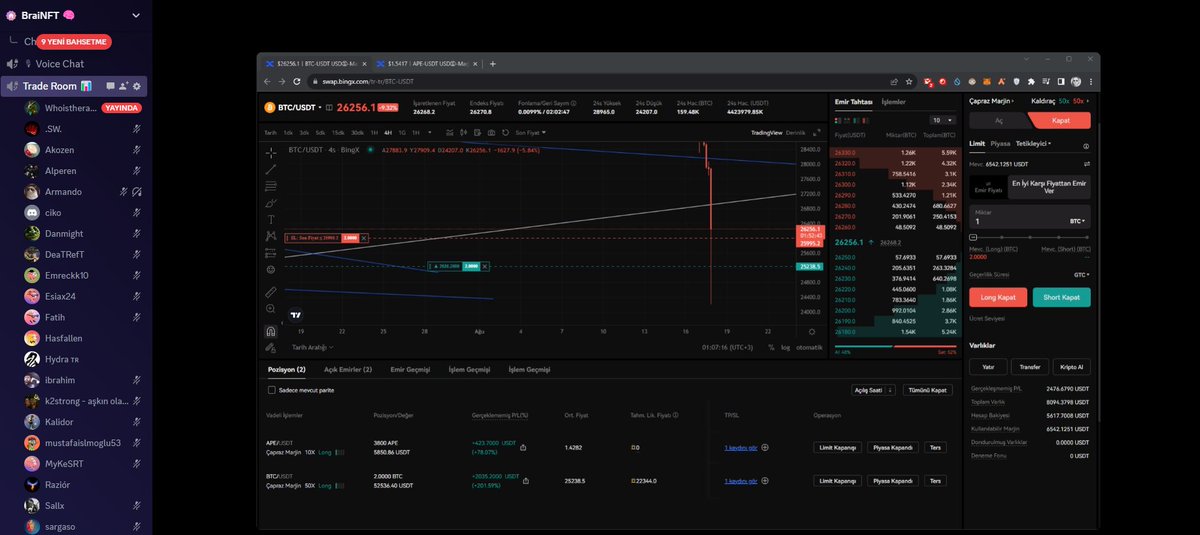Click the lock drawings tool icon
Screen dimensions: 1200x535
[x=270, y=347]
